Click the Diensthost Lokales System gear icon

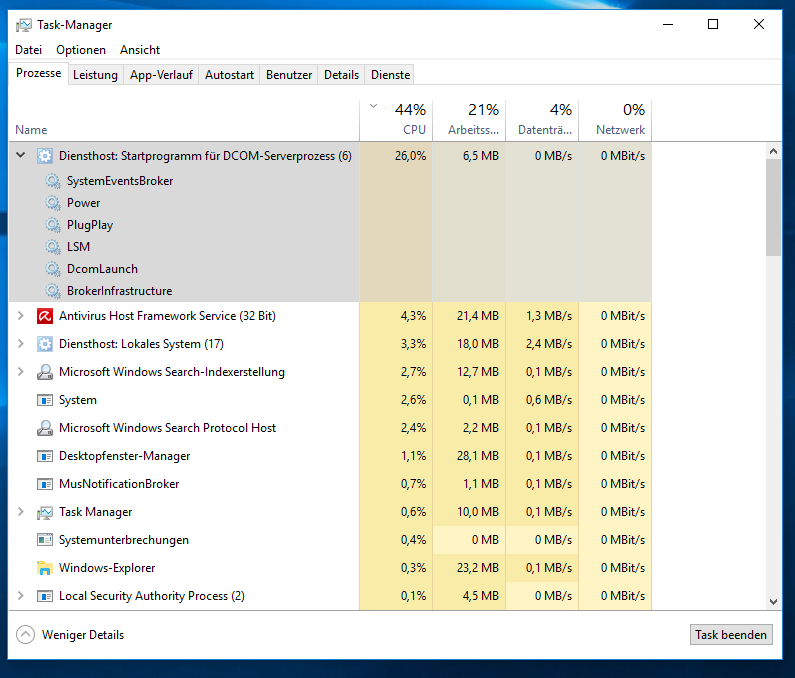click(x=45, y=344)
